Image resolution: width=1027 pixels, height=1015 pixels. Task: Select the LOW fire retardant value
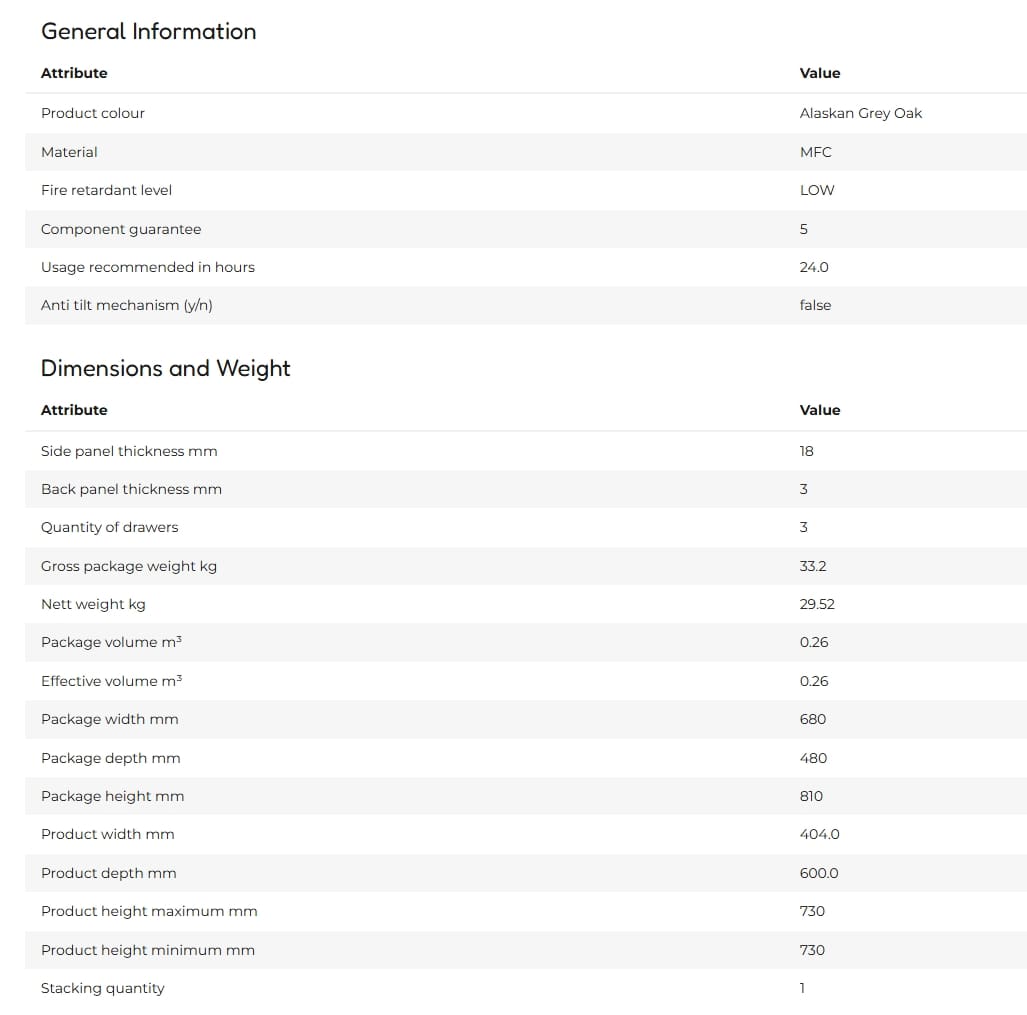817,190
